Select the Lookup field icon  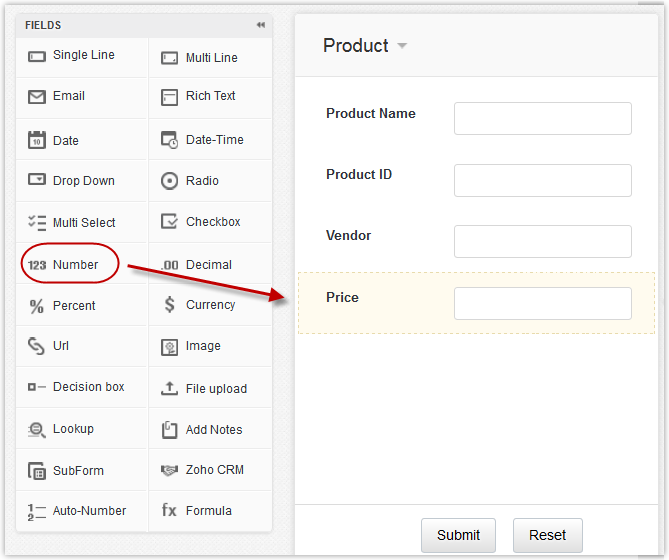[37, 429]
